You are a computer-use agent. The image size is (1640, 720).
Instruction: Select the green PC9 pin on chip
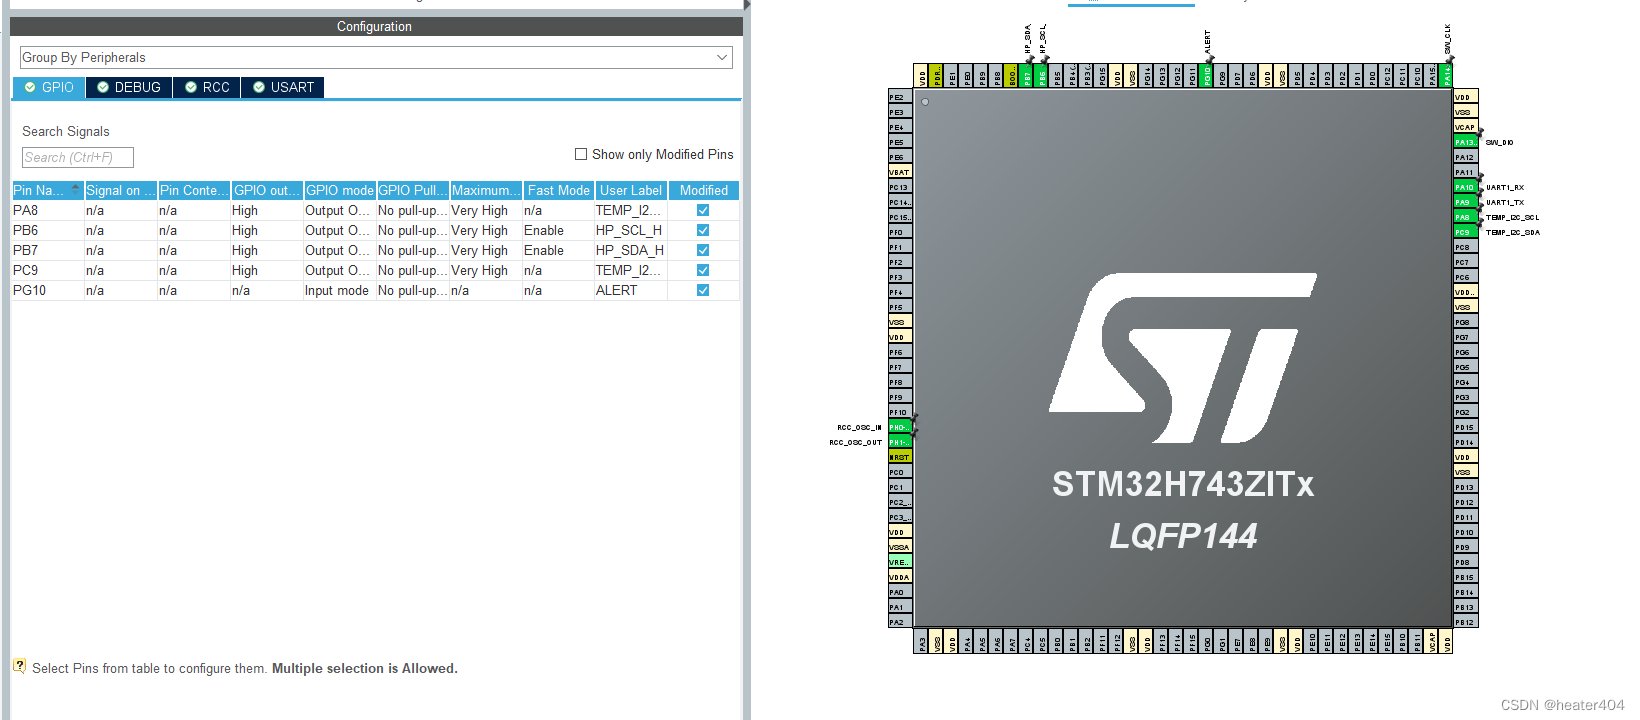point(1465,232)
